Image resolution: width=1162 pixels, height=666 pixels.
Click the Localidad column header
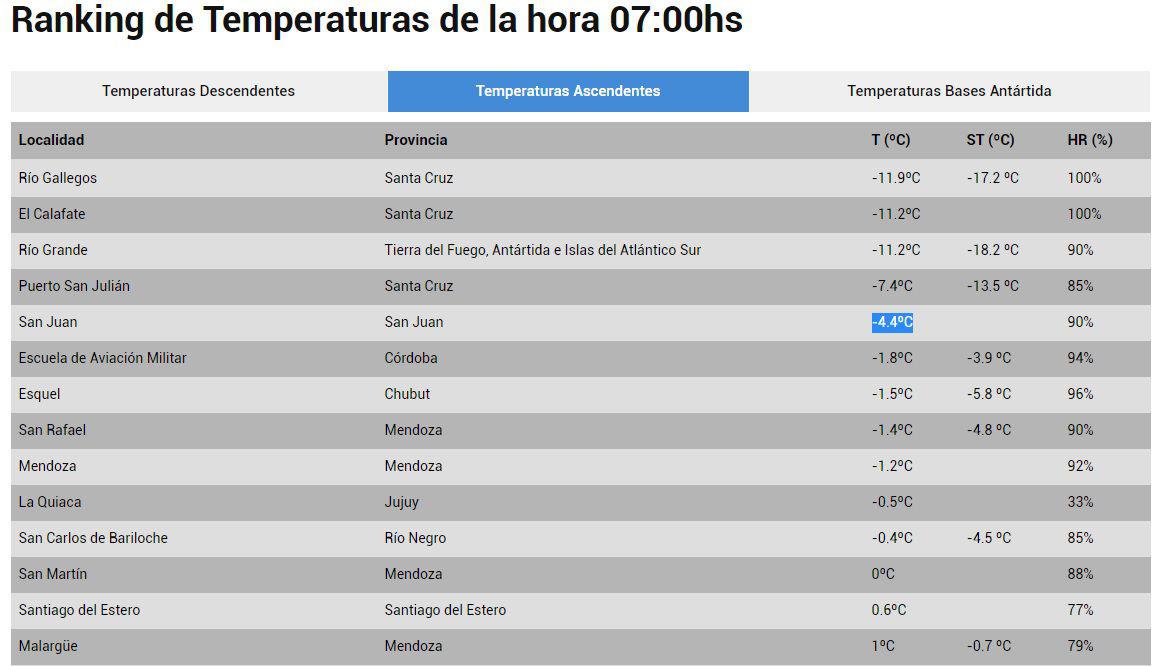(51, 140)
